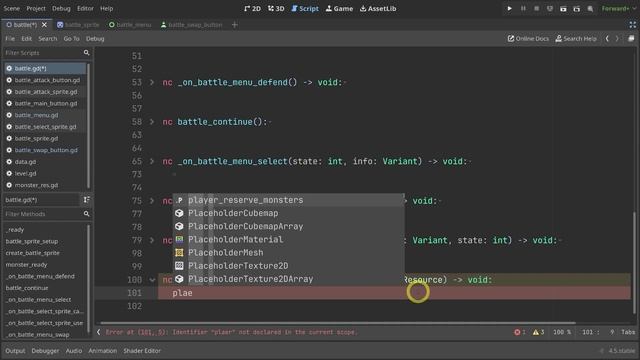Expand the fold arrow on line 75
Viewport: 640px width, 360px height.
point(152,201)
